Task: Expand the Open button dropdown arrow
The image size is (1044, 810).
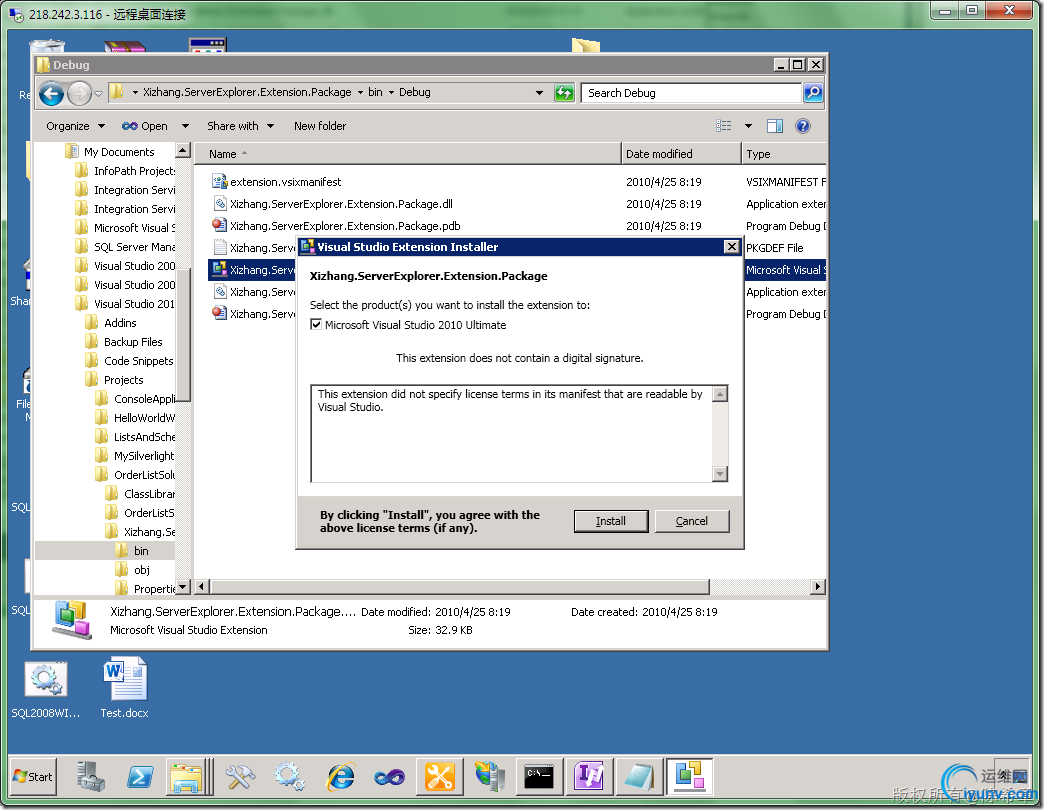Action: click(185, 126)
